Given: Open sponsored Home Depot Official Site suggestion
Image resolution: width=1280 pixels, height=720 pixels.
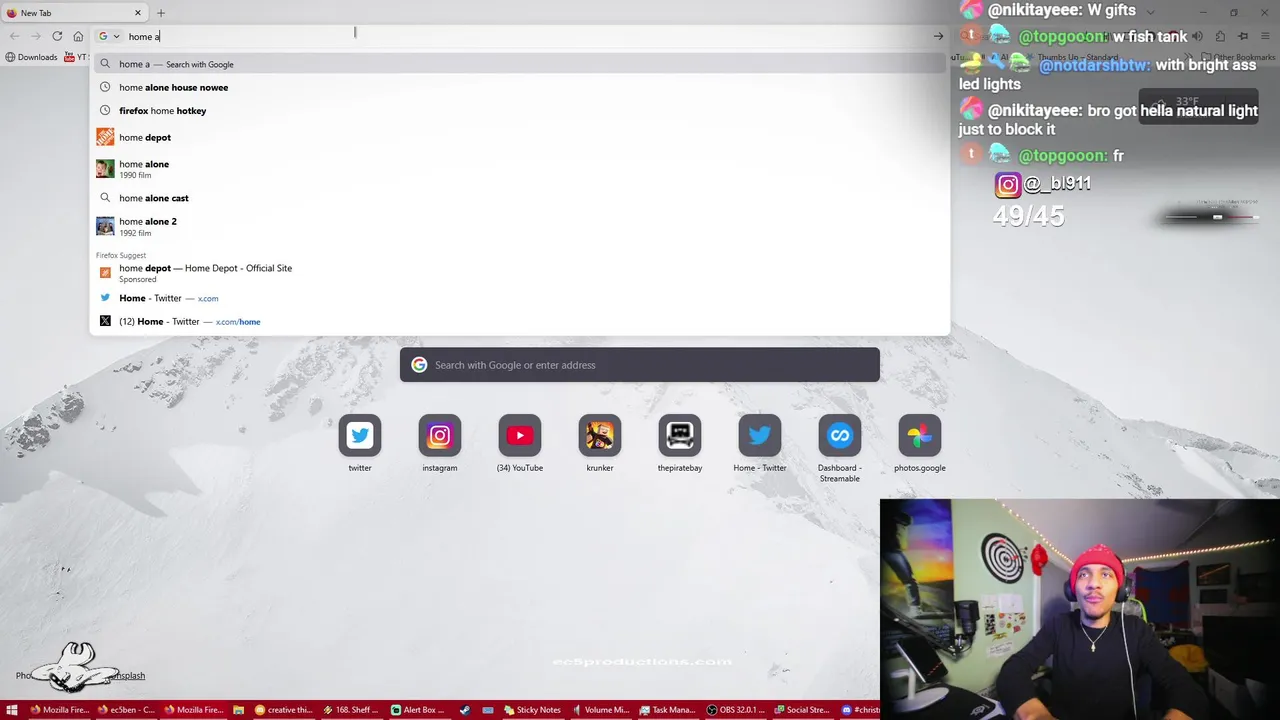Looking at the screenshot, I should tap(520, 273).
